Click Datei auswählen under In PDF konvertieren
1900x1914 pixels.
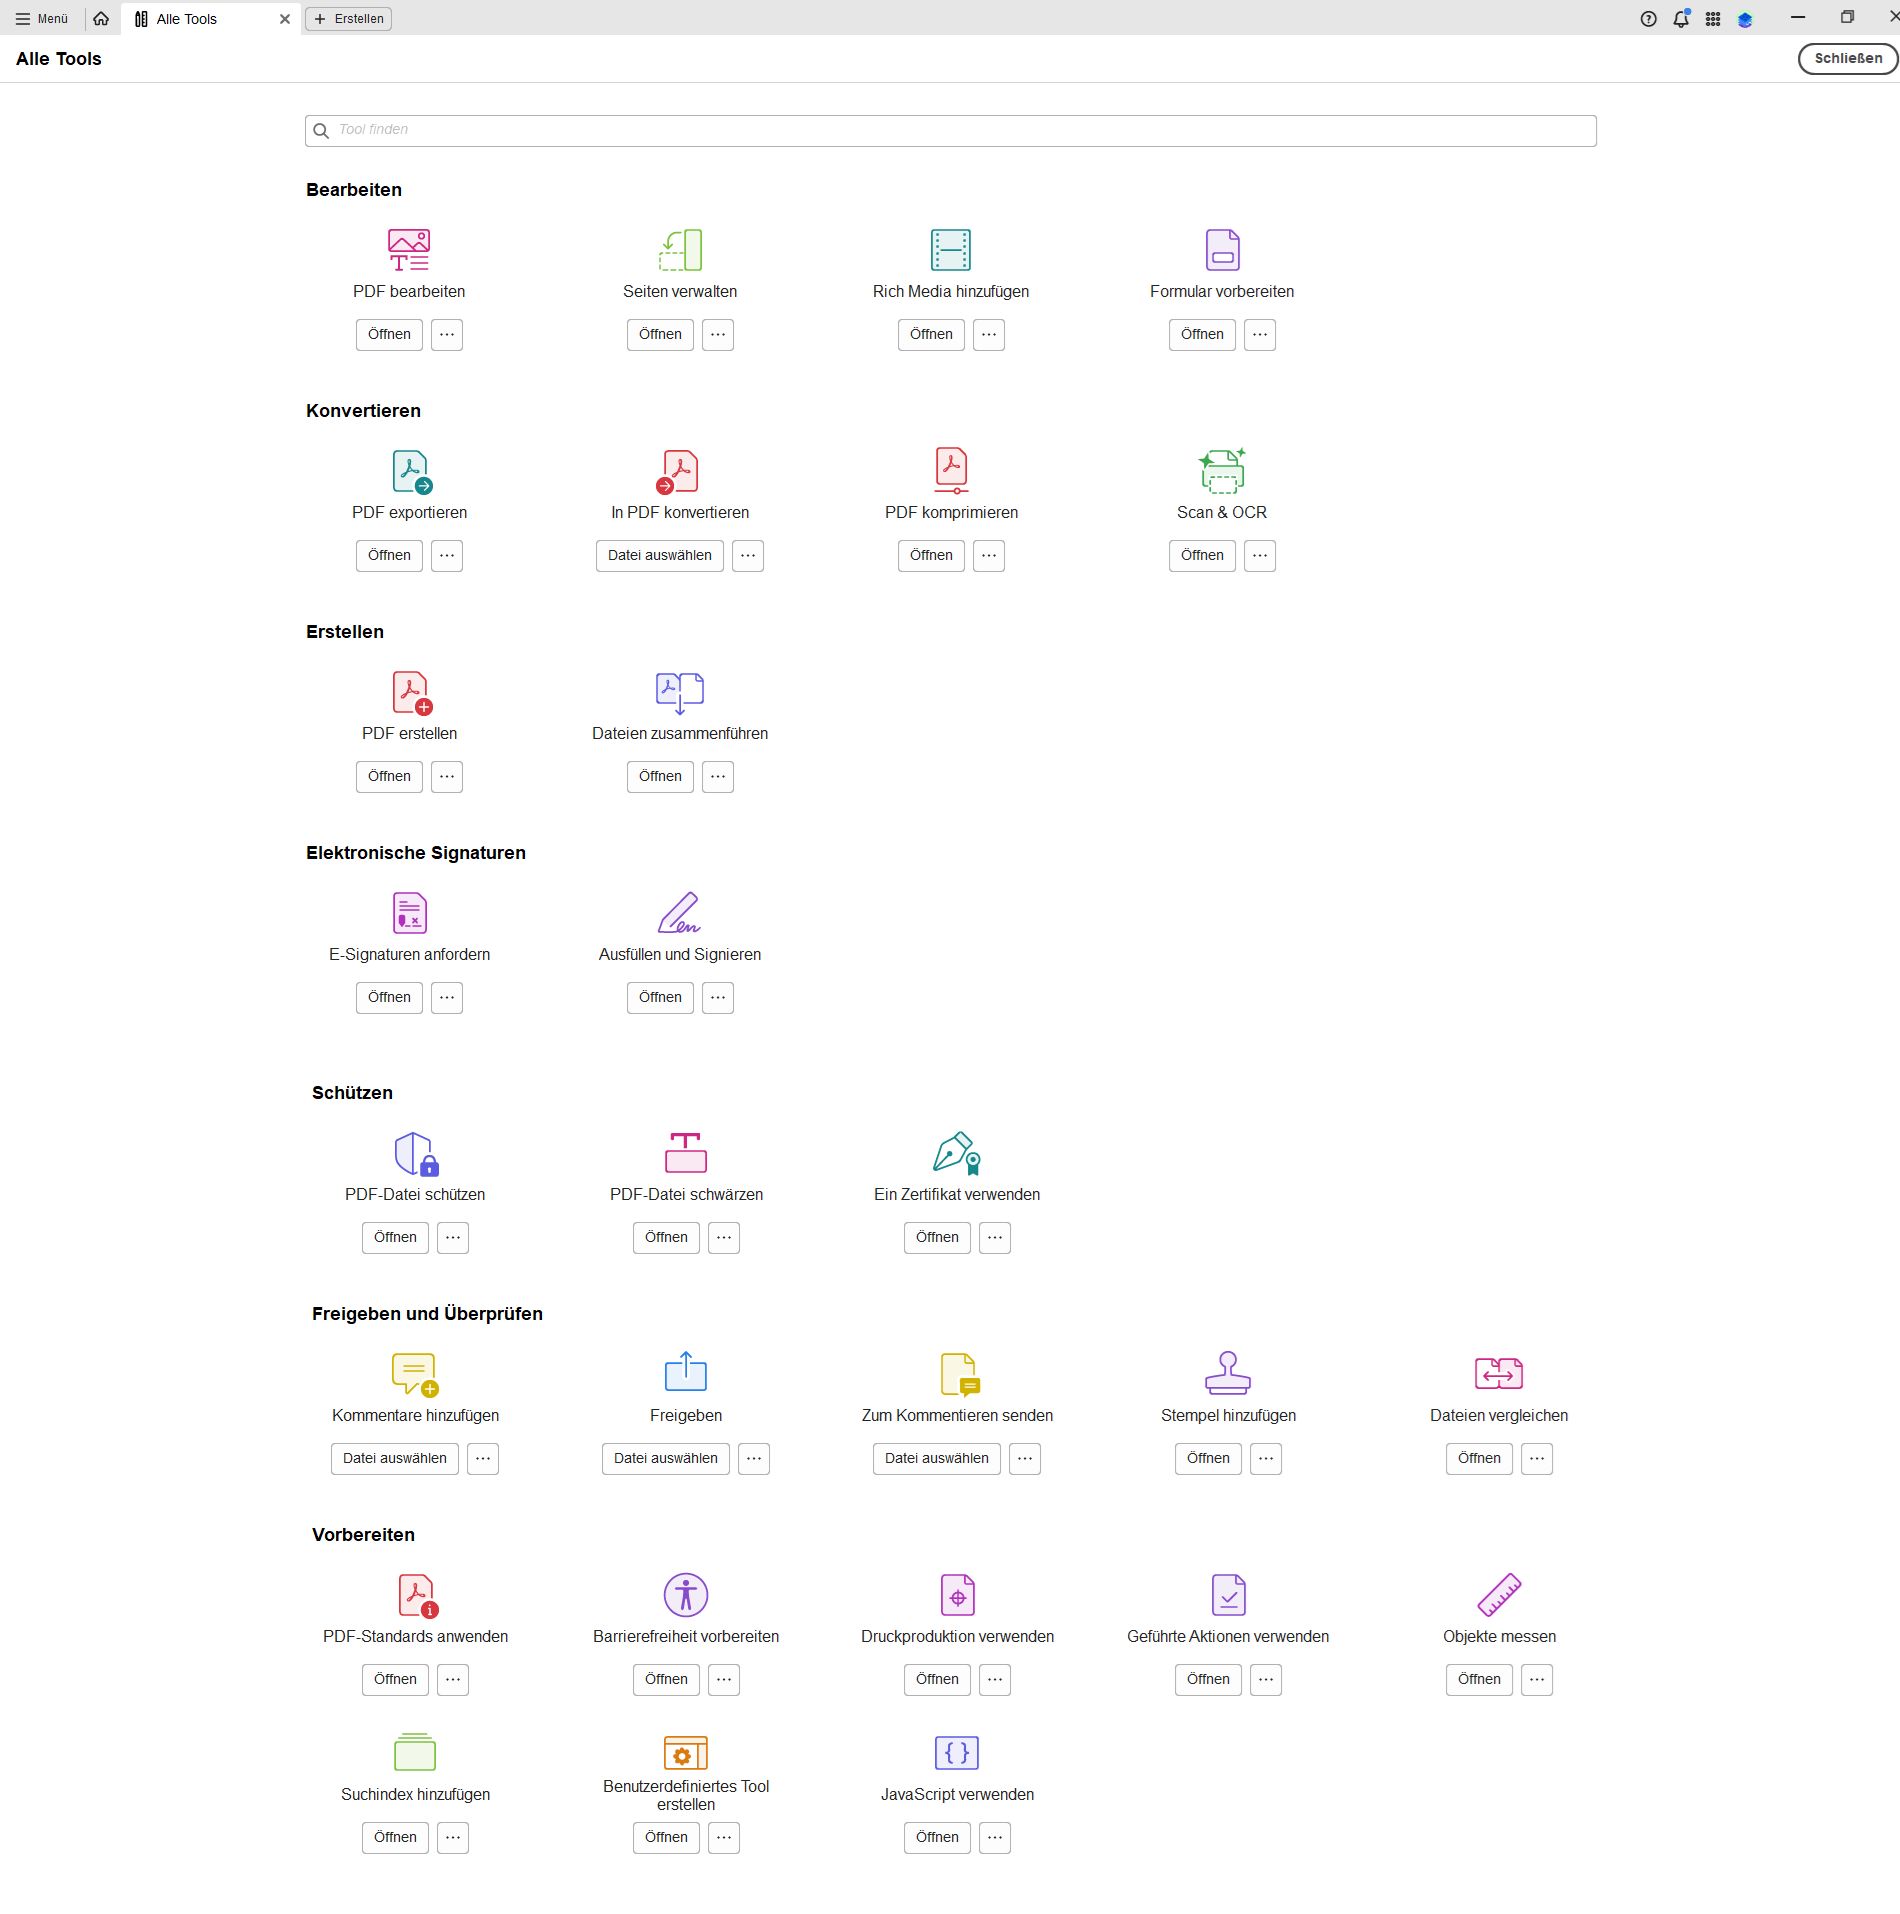[x=658, y=555]
